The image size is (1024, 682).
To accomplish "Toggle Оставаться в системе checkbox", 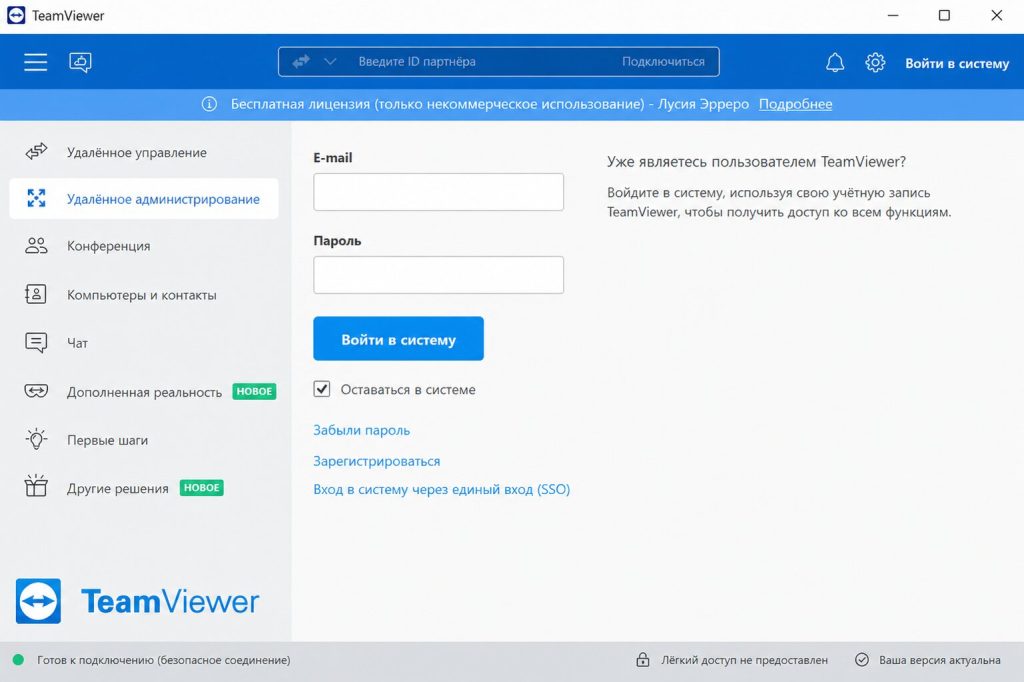I will (322, 389).
